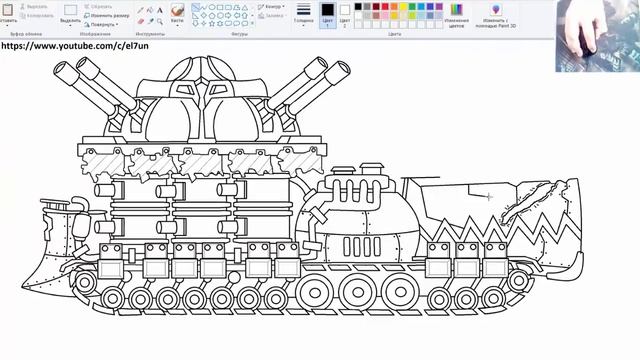Choose the Left arrow shape
This screenshot has width=640, height=360.
pyautogui.click(x=237, y=16)
